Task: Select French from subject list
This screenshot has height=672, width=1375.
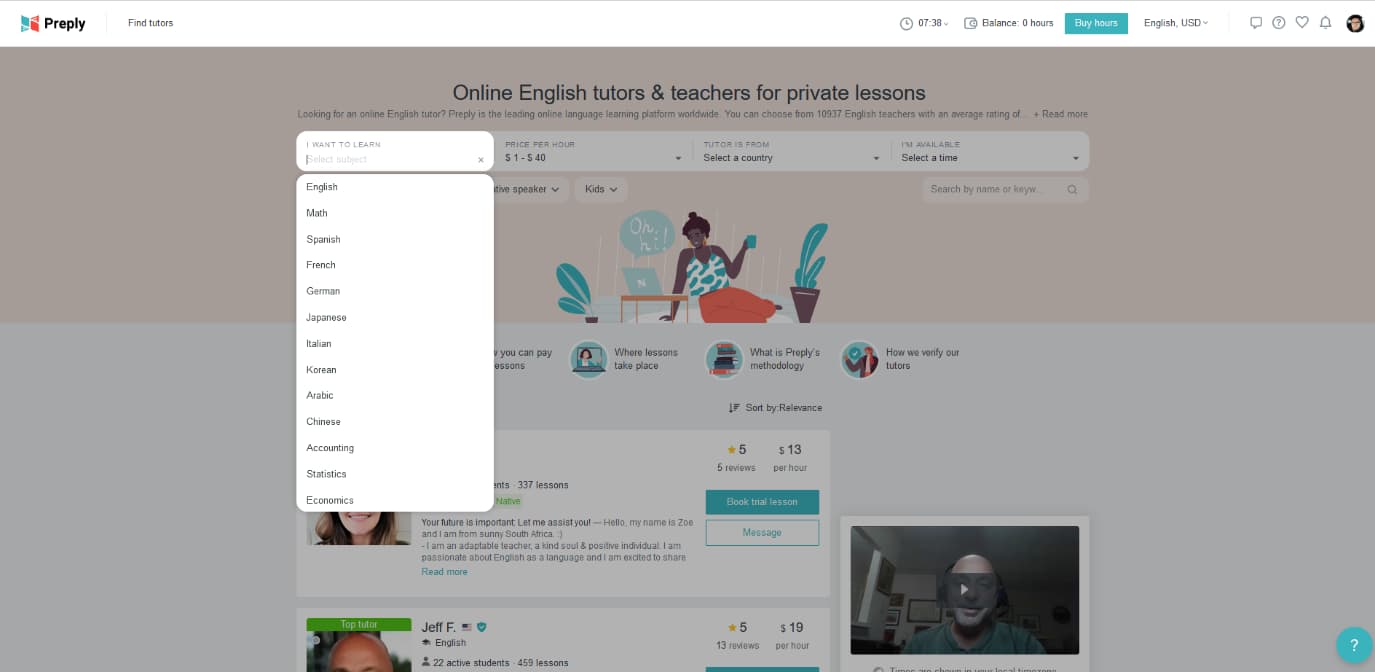Action: [395, 265]
